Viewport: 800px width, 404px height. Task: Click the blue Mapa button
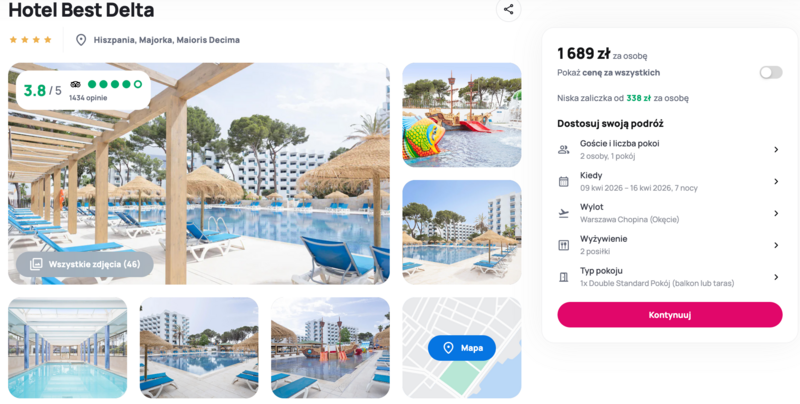pos(462,348)
